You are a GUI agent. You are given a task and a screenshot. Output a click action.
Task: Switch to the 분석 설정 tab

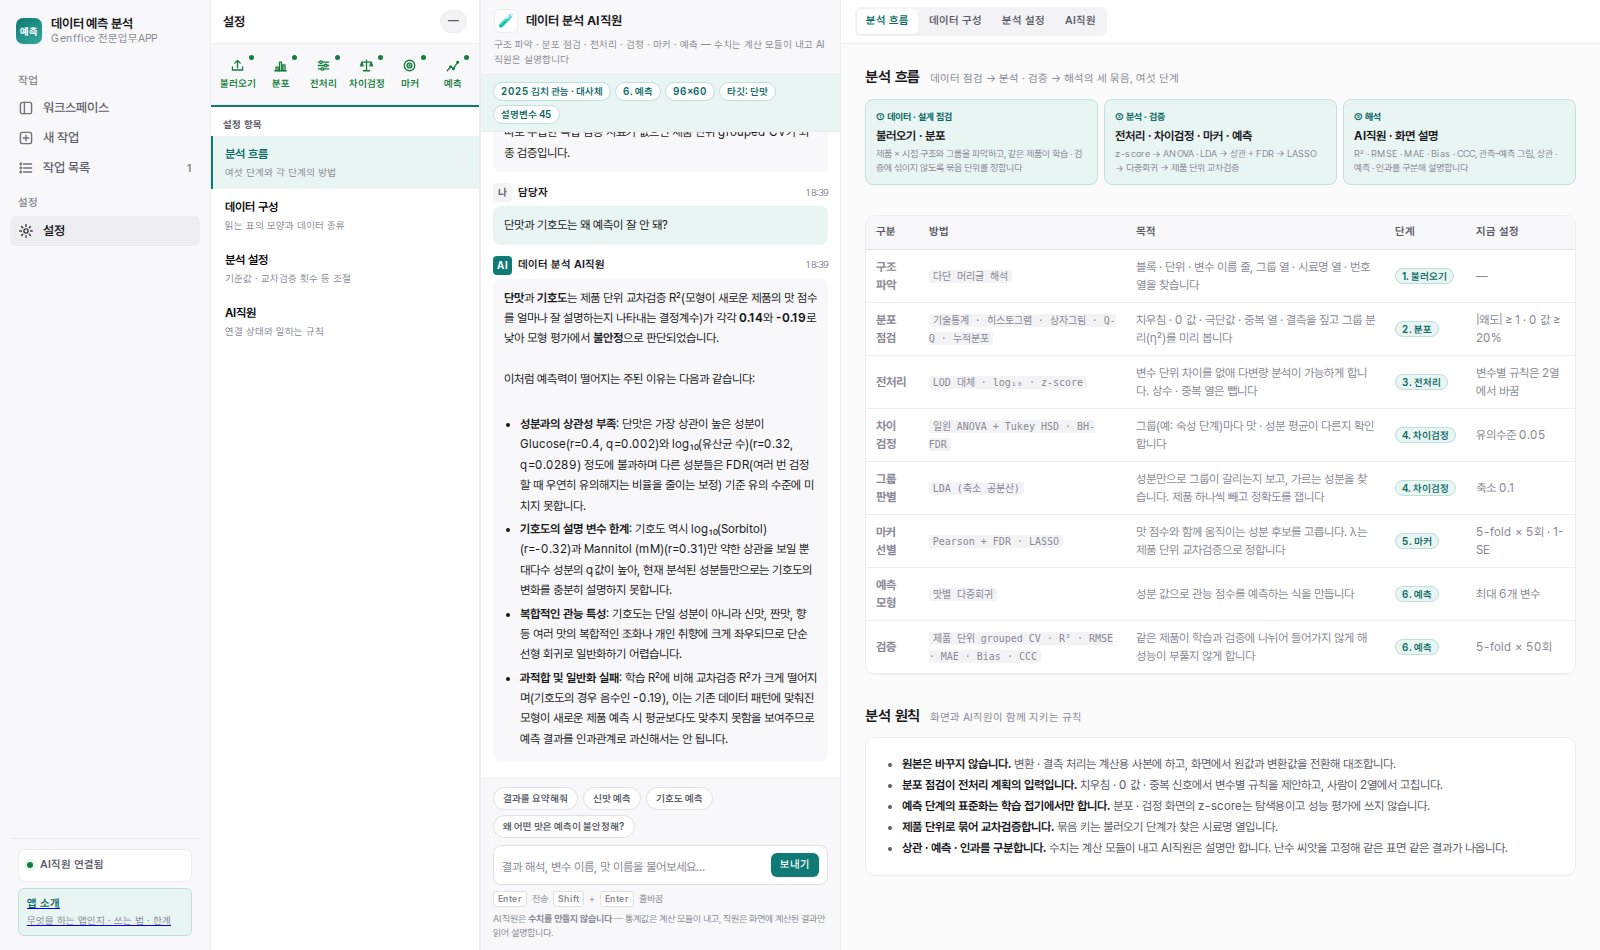[1023, 20]
